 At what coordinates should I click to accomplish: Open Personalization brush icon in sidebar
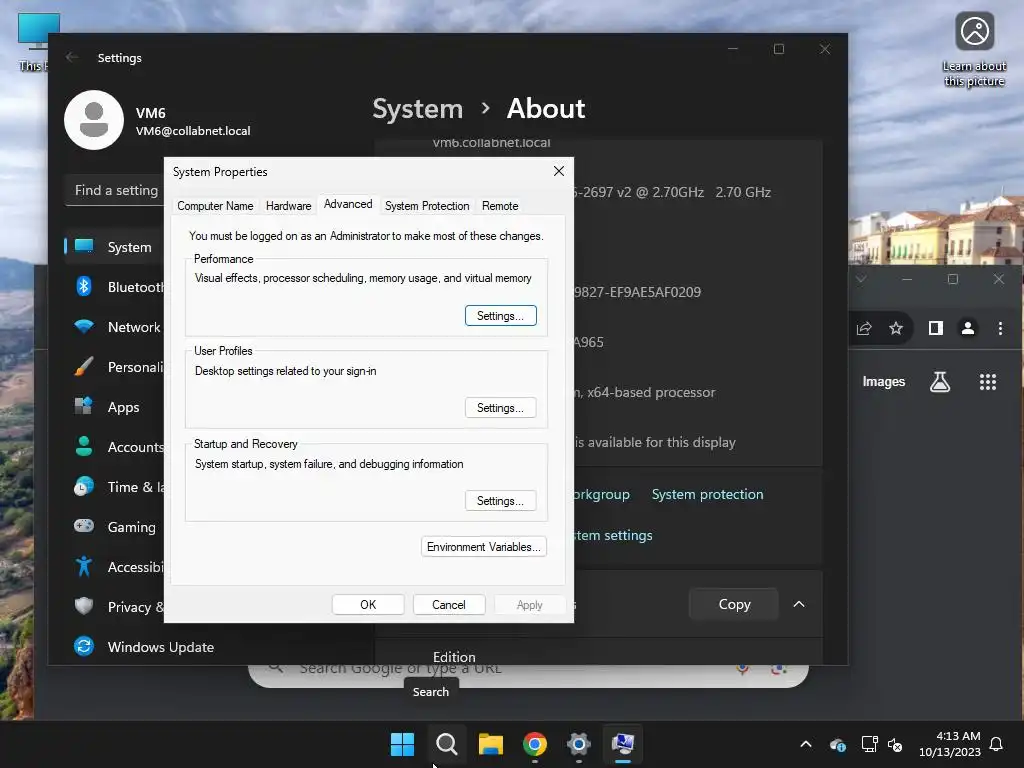click(84, 366)
